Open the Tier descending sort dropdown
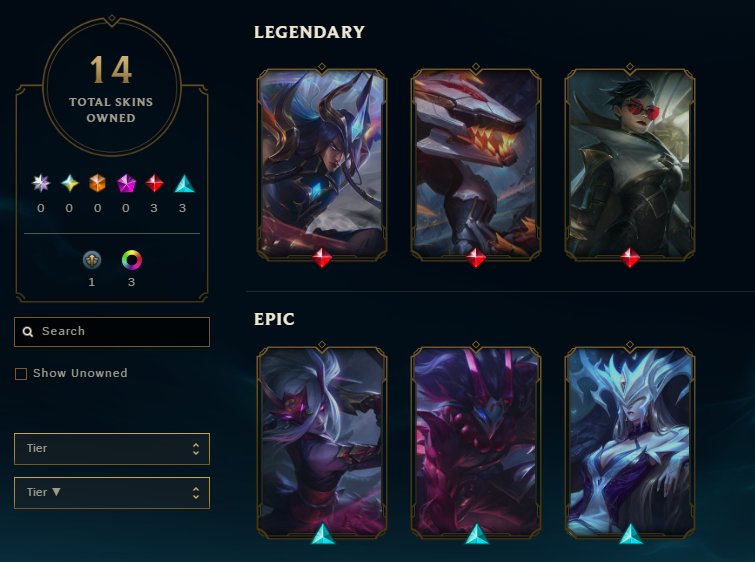Viewport: 755px width, 562px height. 112,493
